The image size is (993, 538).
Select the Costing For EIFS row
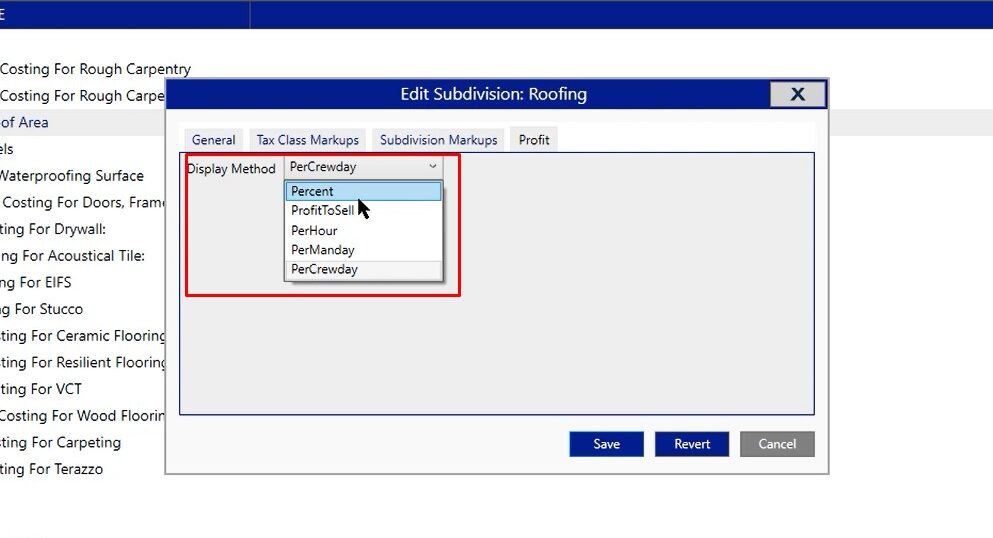(36, 282)
